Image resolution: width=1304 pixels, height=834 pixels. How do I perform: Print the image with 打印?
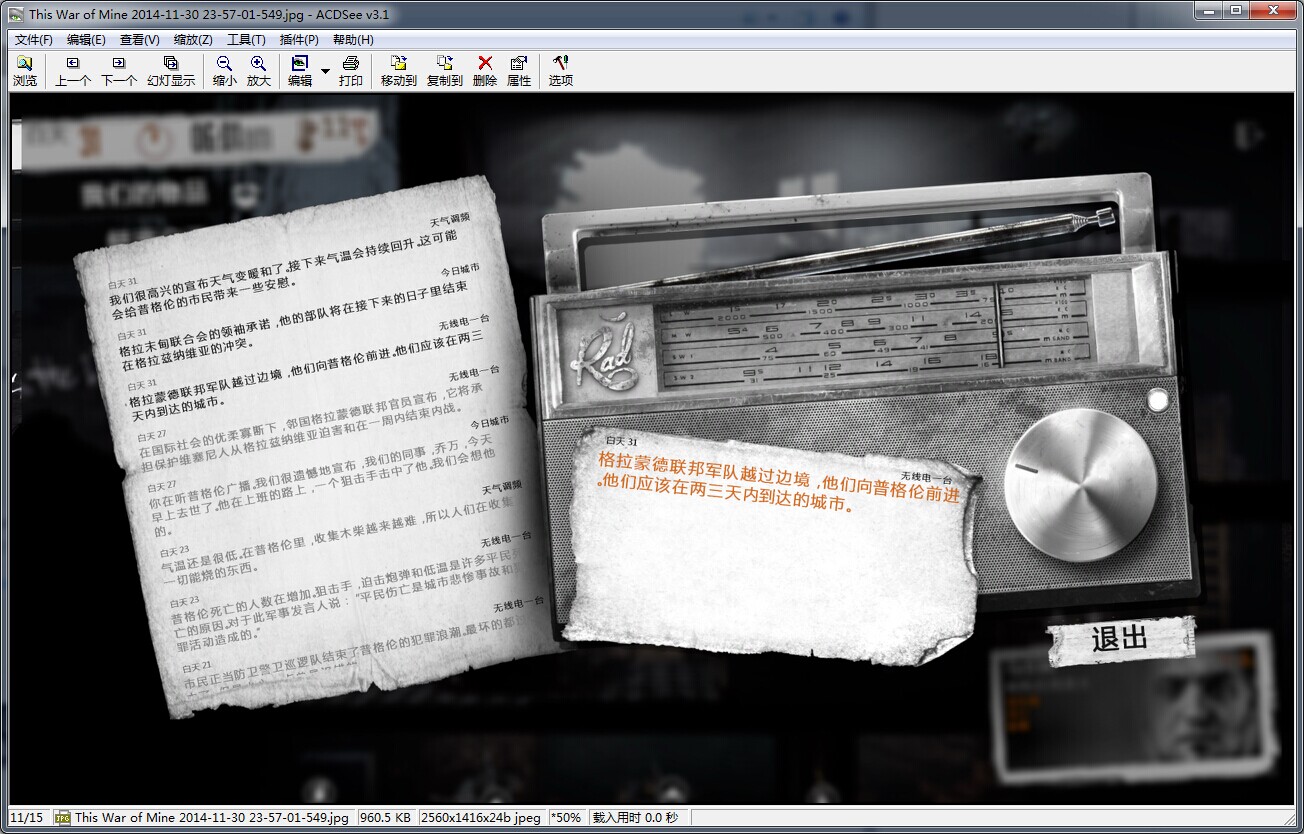click(x=351, y=71)
